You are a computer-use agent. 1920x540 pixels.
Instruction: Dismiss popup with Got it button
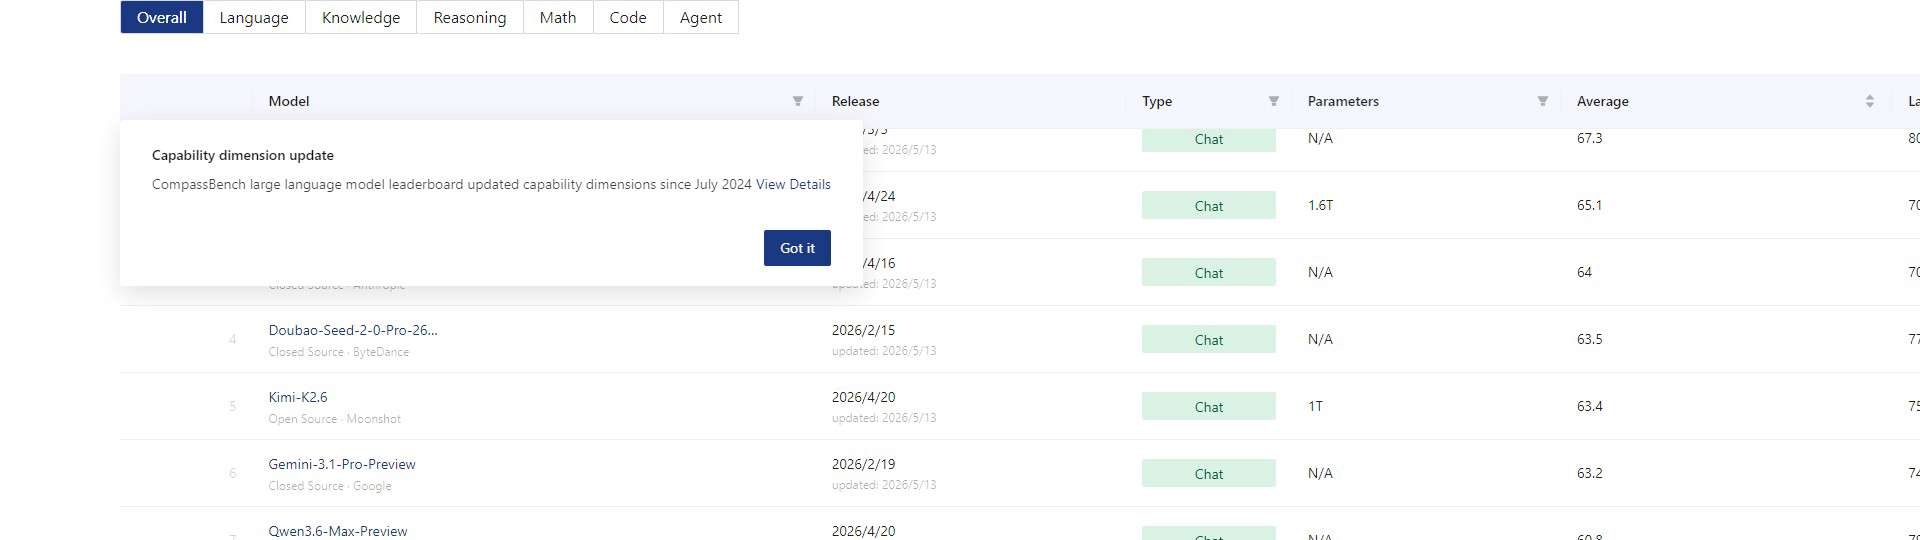click(x=797, y=248)
